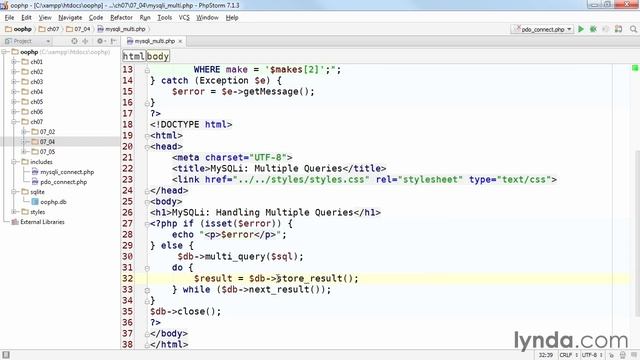This screenshot has width=640, height=360.
Task: Collapse the oophp root folder
Action: coord(4,52)
